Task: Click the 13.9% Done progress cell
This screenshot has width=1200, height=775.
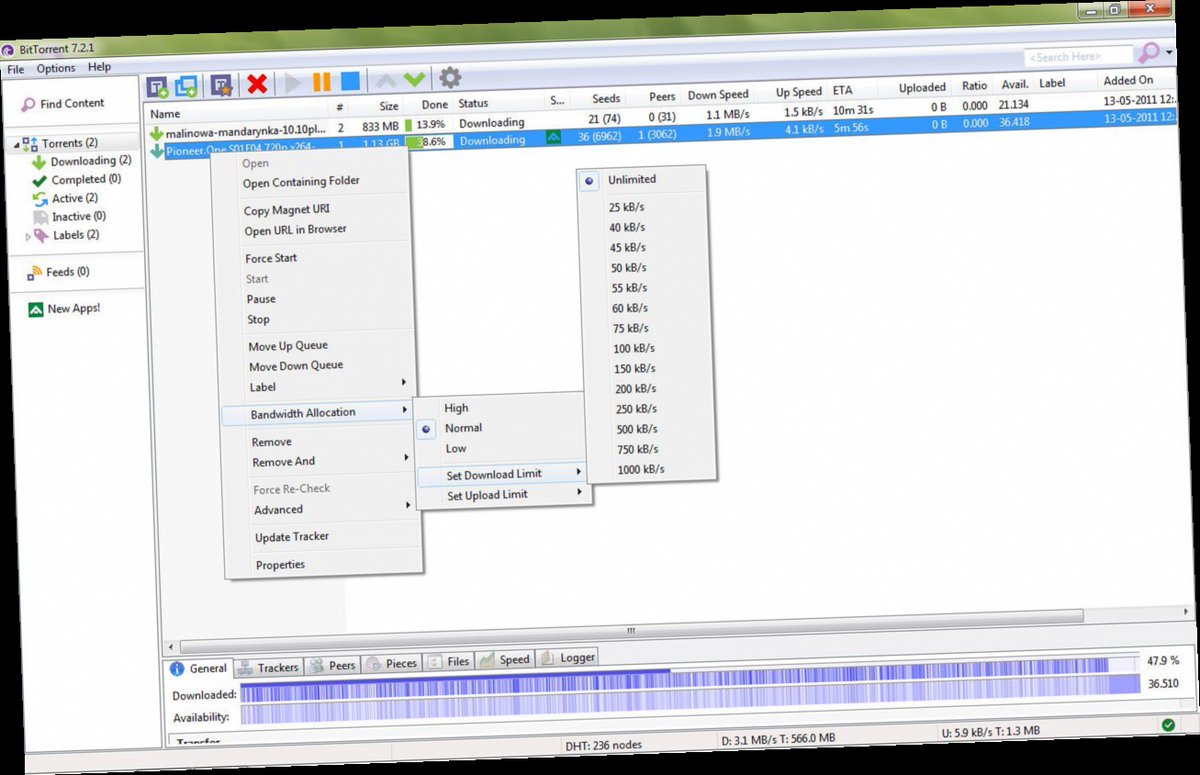Action: pos(428,124)
